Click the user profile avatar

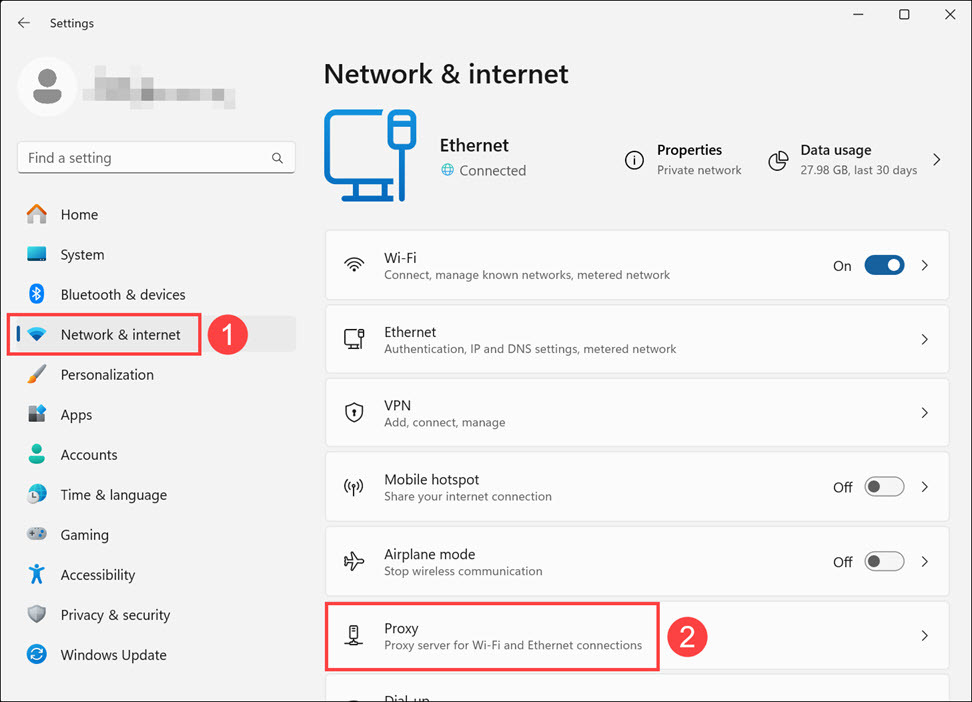click(47, 87)
